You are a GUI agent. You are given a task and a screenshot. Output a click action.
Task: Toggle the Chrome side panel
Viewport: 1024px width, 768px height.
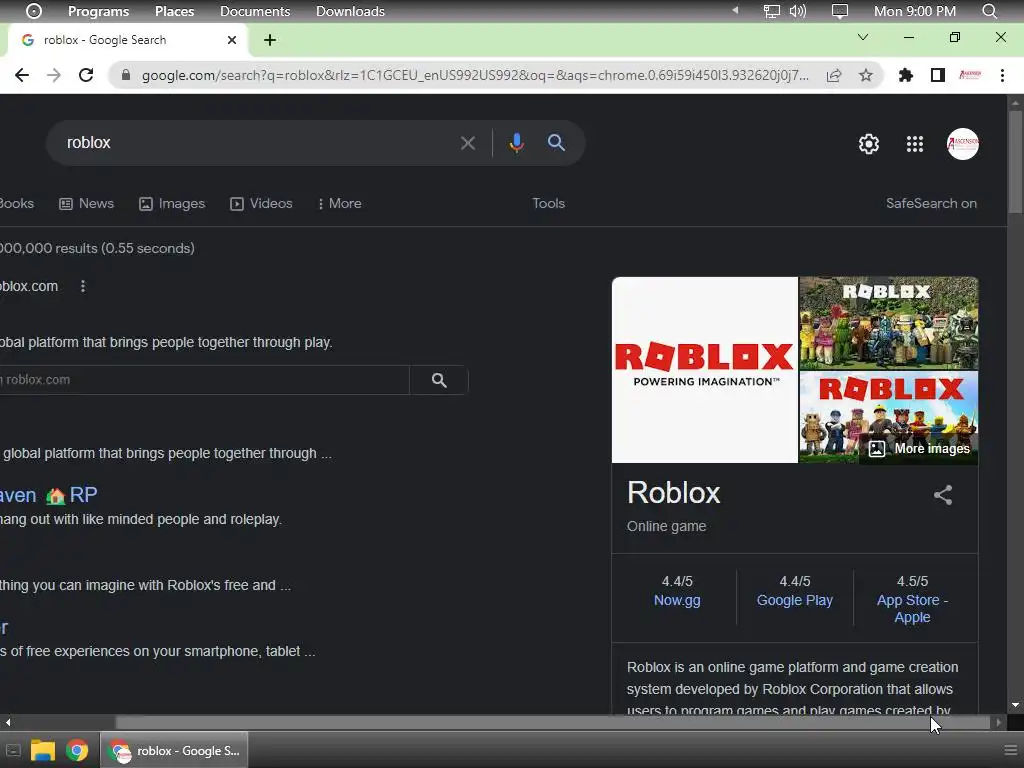938,75
